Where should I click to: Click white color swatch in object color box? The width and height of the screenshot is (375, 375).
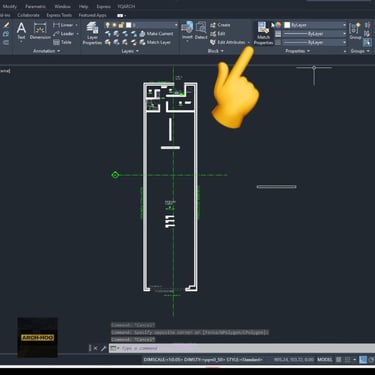pyautogui.click(x=287, y=25)
